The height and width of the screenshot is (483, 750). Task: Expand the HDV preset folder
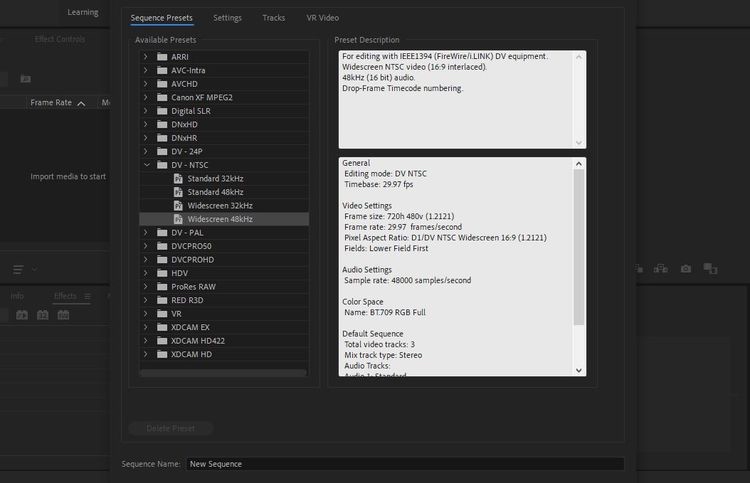(x=146, y=273)
